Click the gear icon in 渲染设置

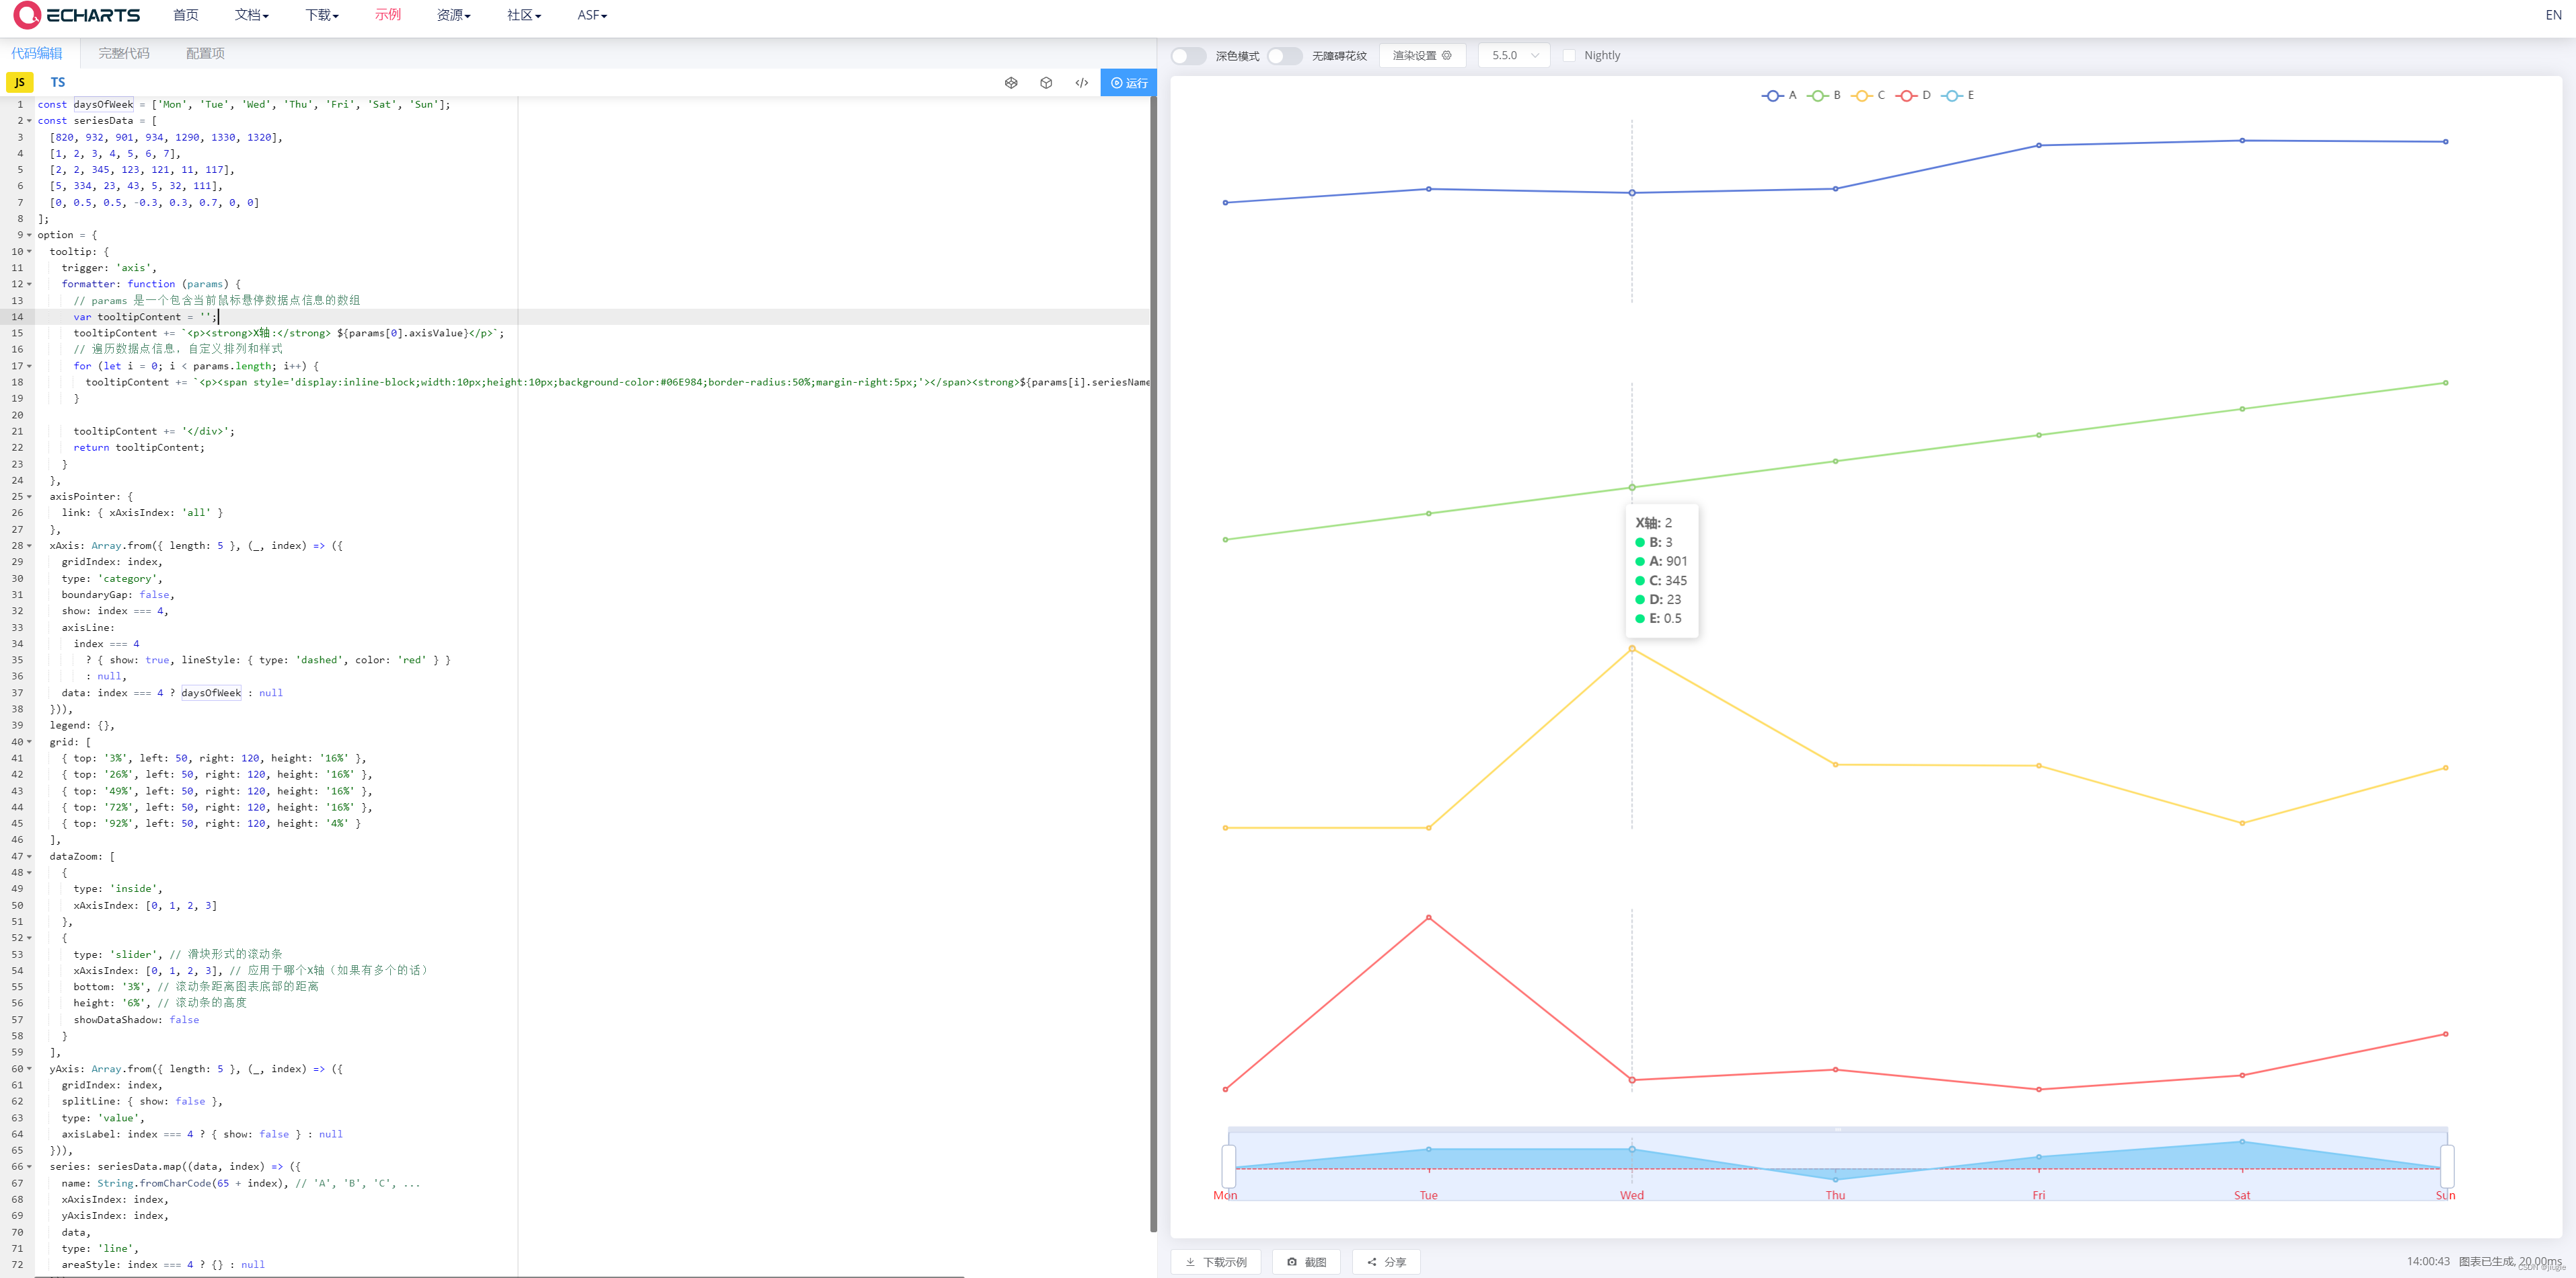coord(1446,55)
